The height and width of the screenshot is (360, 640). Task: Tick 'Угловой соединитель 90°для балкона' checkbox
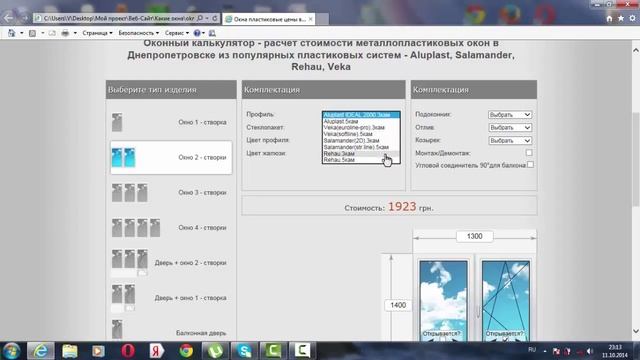pos(530,165)
